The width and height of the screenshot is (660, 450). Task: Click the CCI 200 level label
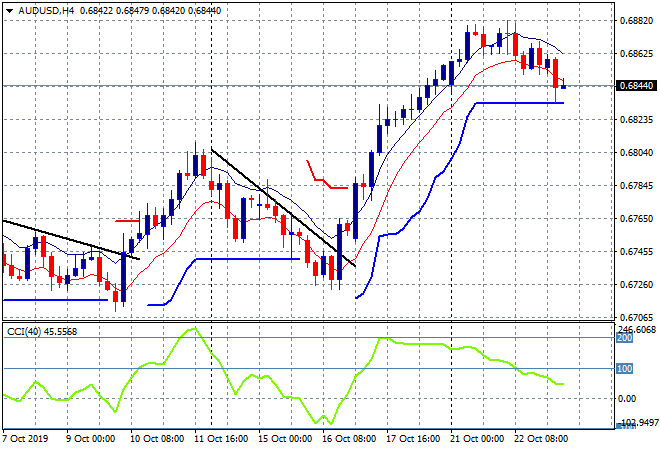(x=625, y=338)
